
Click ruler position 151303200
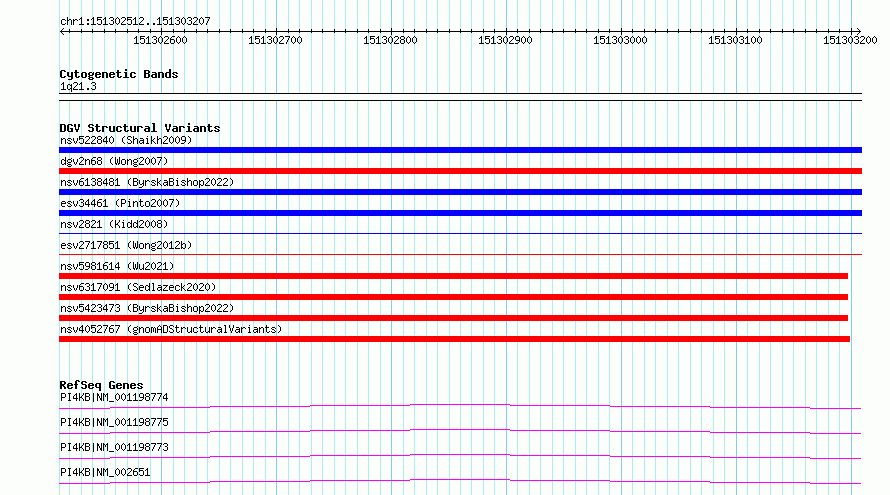850,40
